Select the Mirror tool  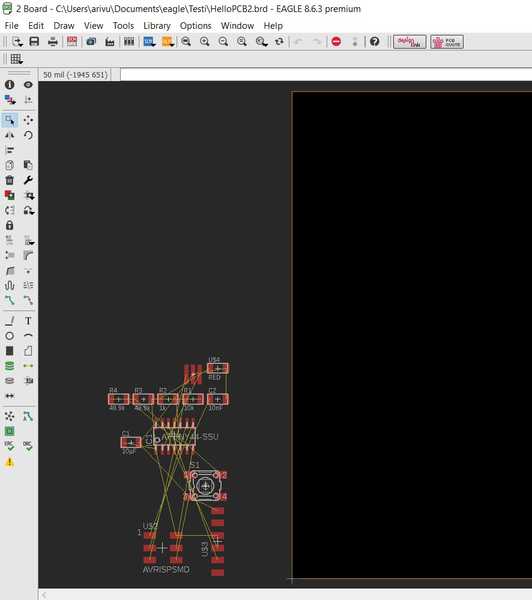[x=10, y=135]
